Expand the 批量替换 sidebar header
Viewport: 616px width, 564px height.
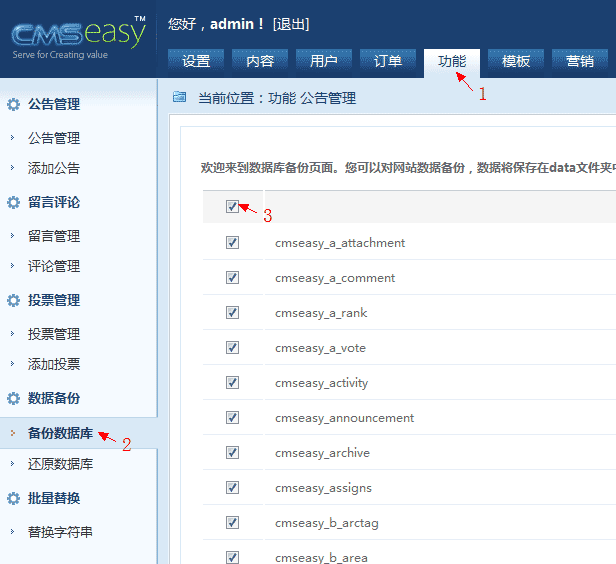[54, 498]
